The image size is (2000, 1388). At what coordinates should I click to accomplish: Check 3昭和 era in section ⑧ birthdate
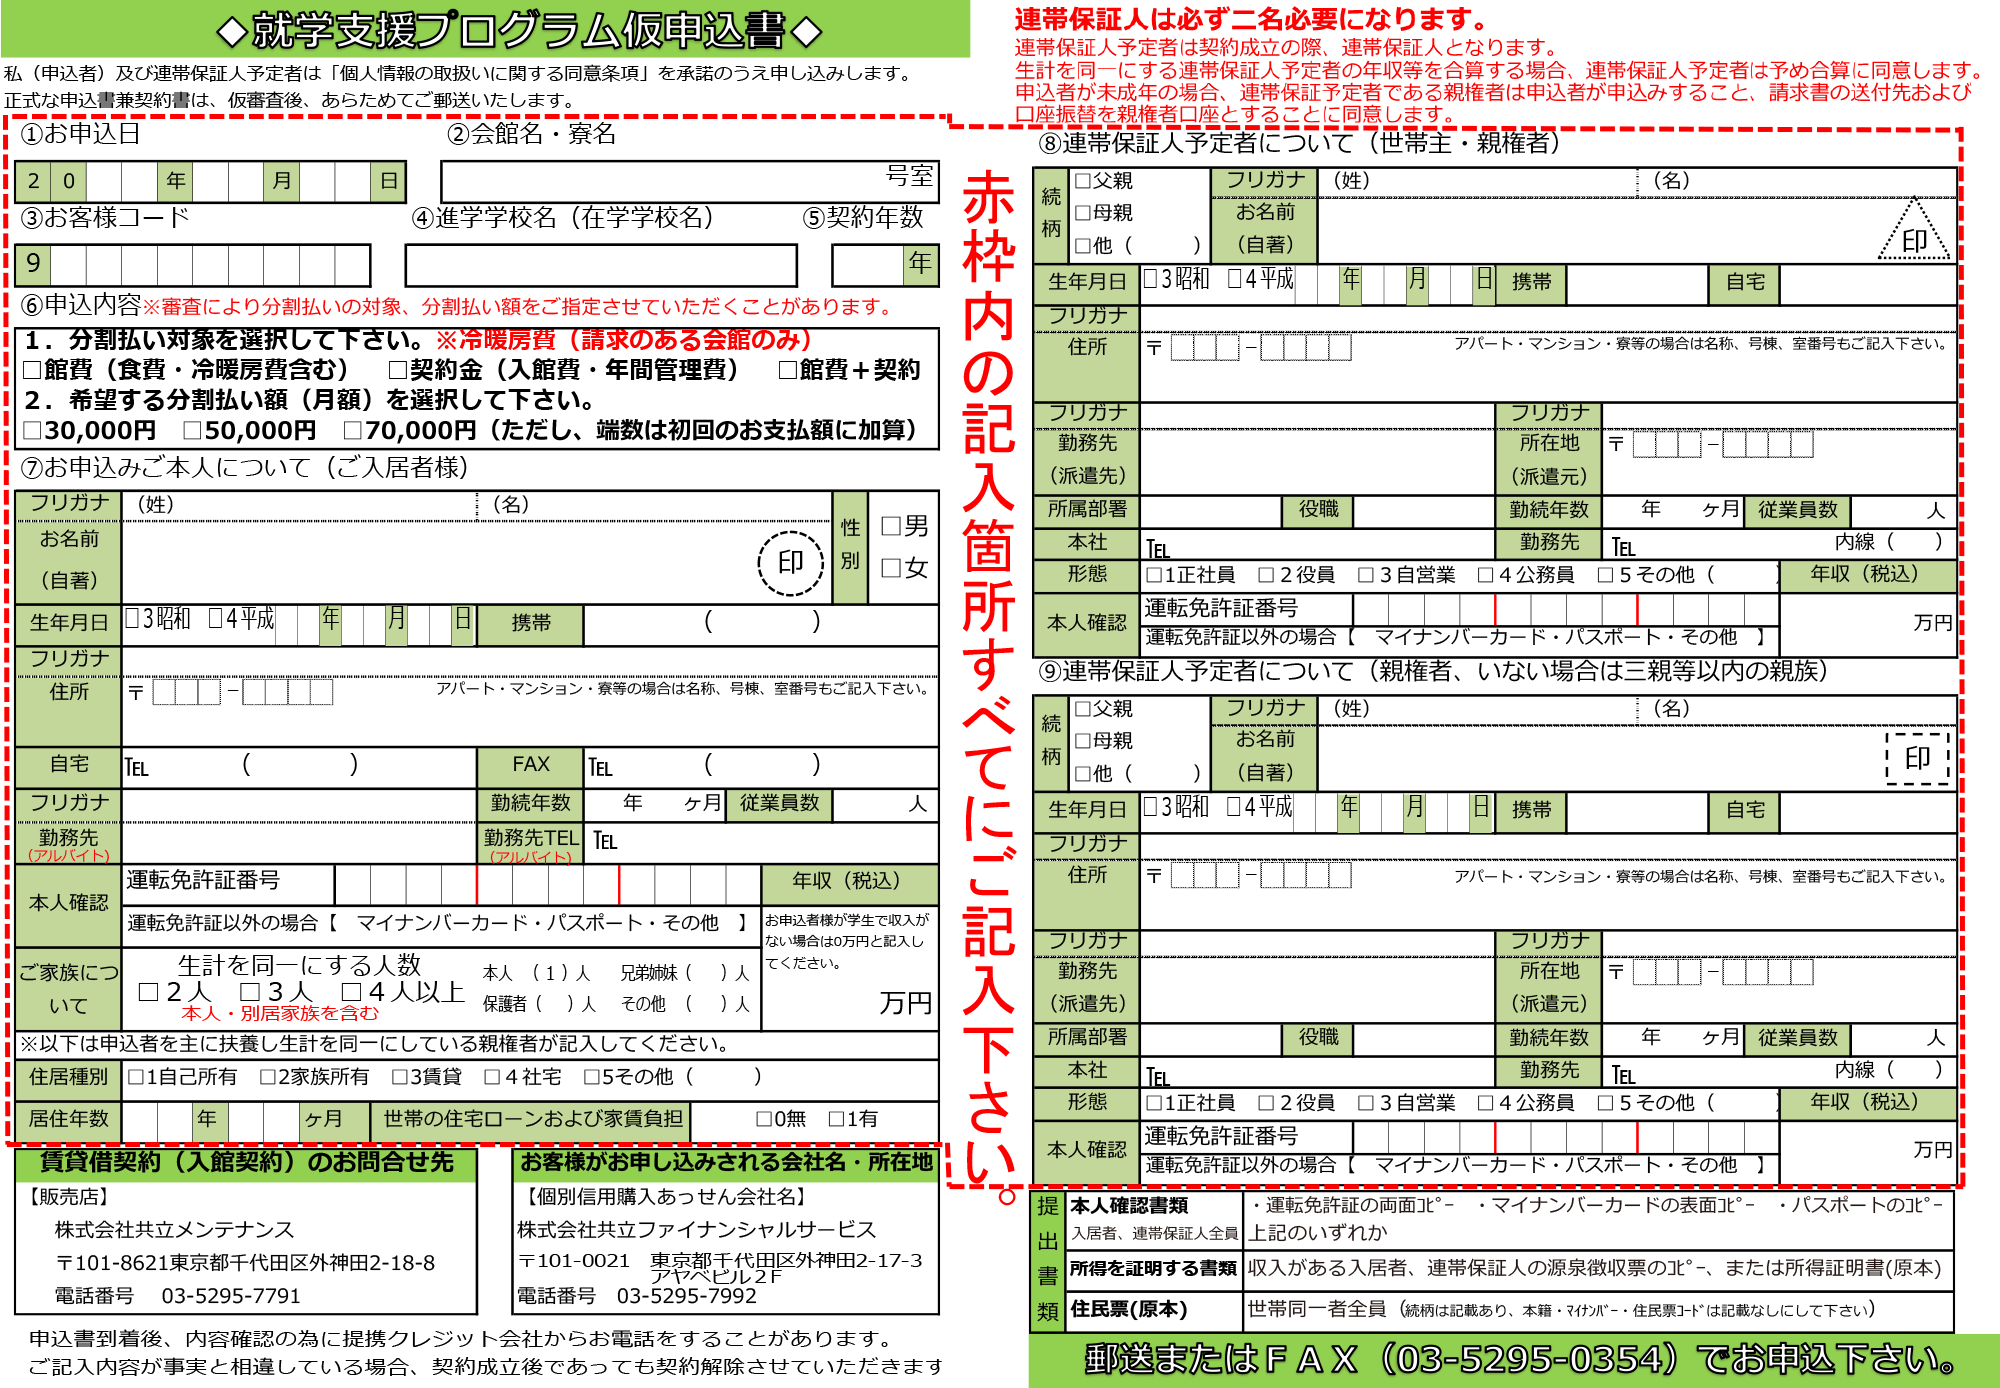point(1151,278)
